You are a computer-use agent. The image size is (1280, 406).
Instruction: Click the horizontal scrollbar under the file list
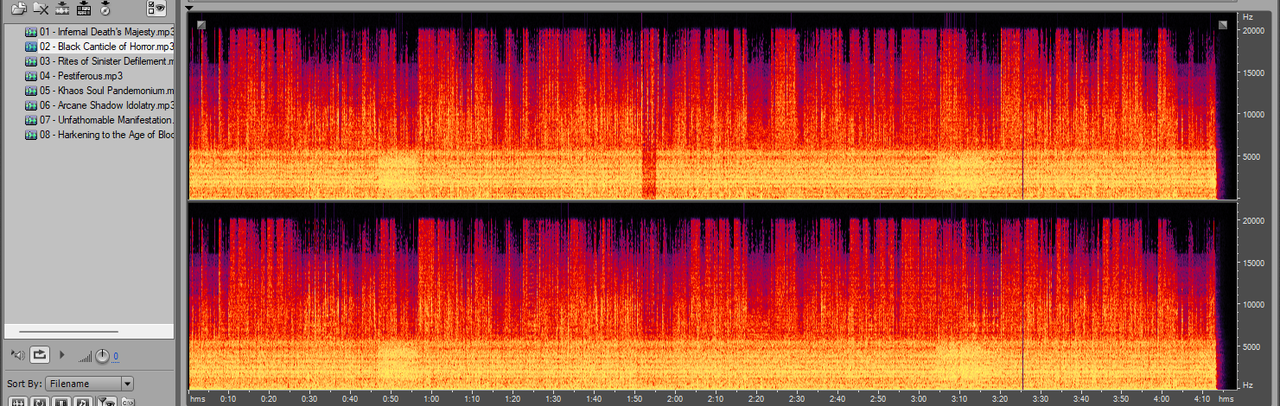(68, 330)
